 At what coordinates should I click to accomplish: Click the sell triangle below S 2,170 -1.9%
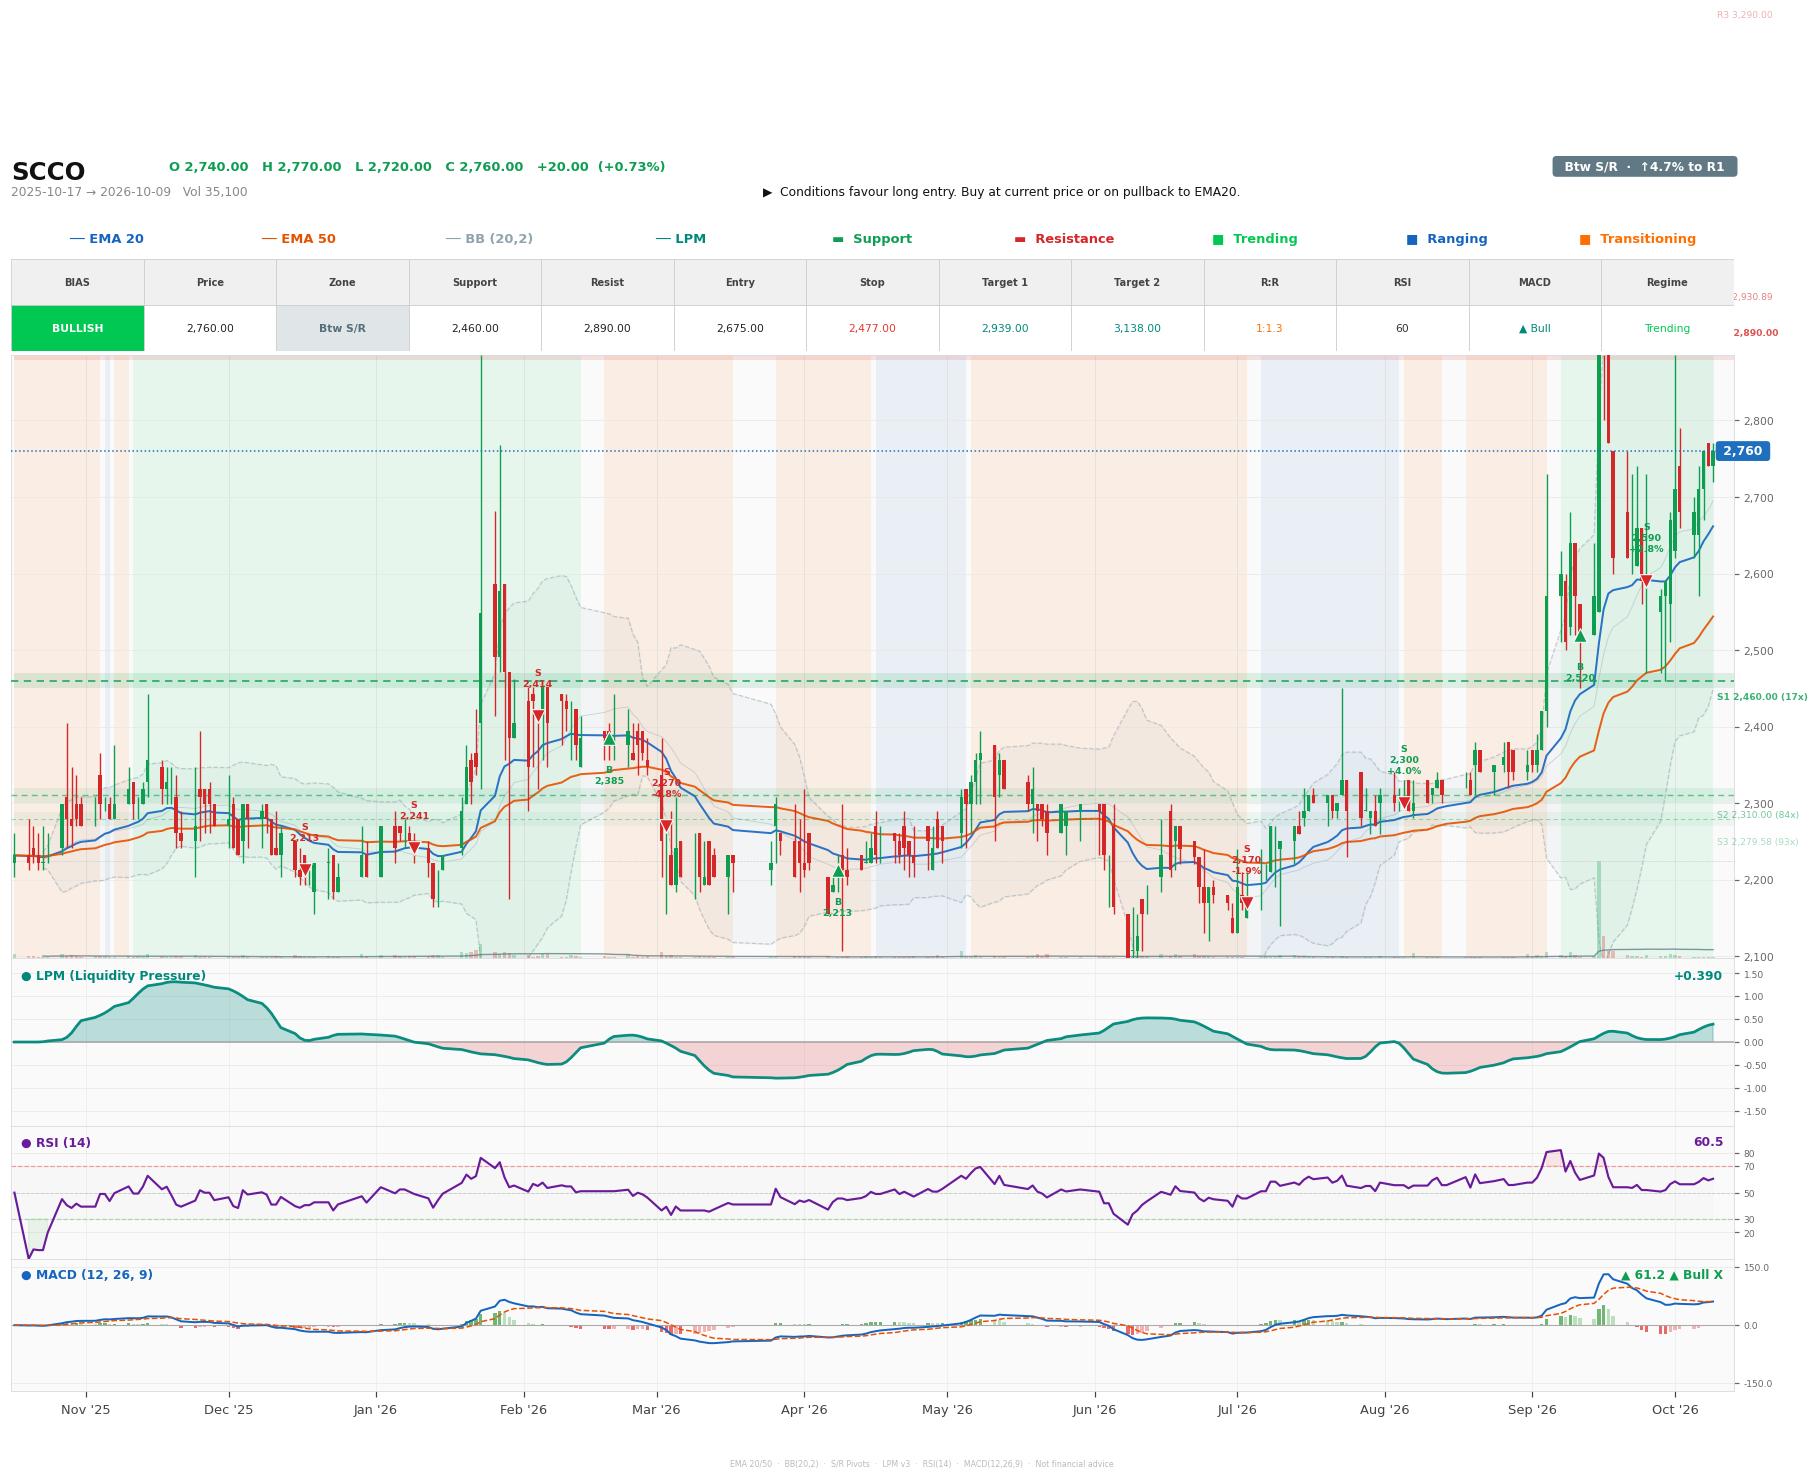pos(1247,903)
